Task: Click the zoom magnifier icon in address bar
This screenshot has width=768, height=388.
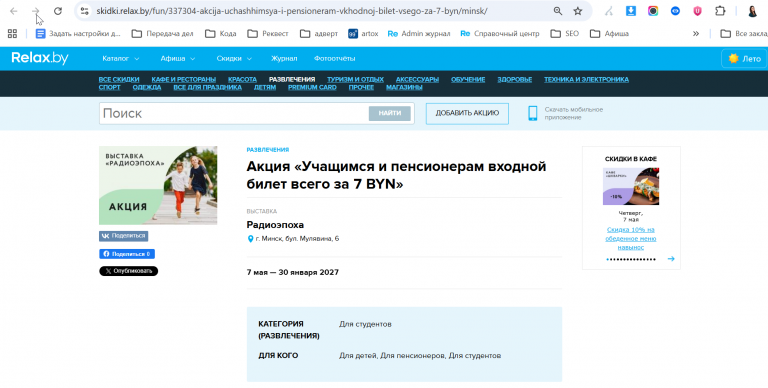Action: [x=557, y=11]
